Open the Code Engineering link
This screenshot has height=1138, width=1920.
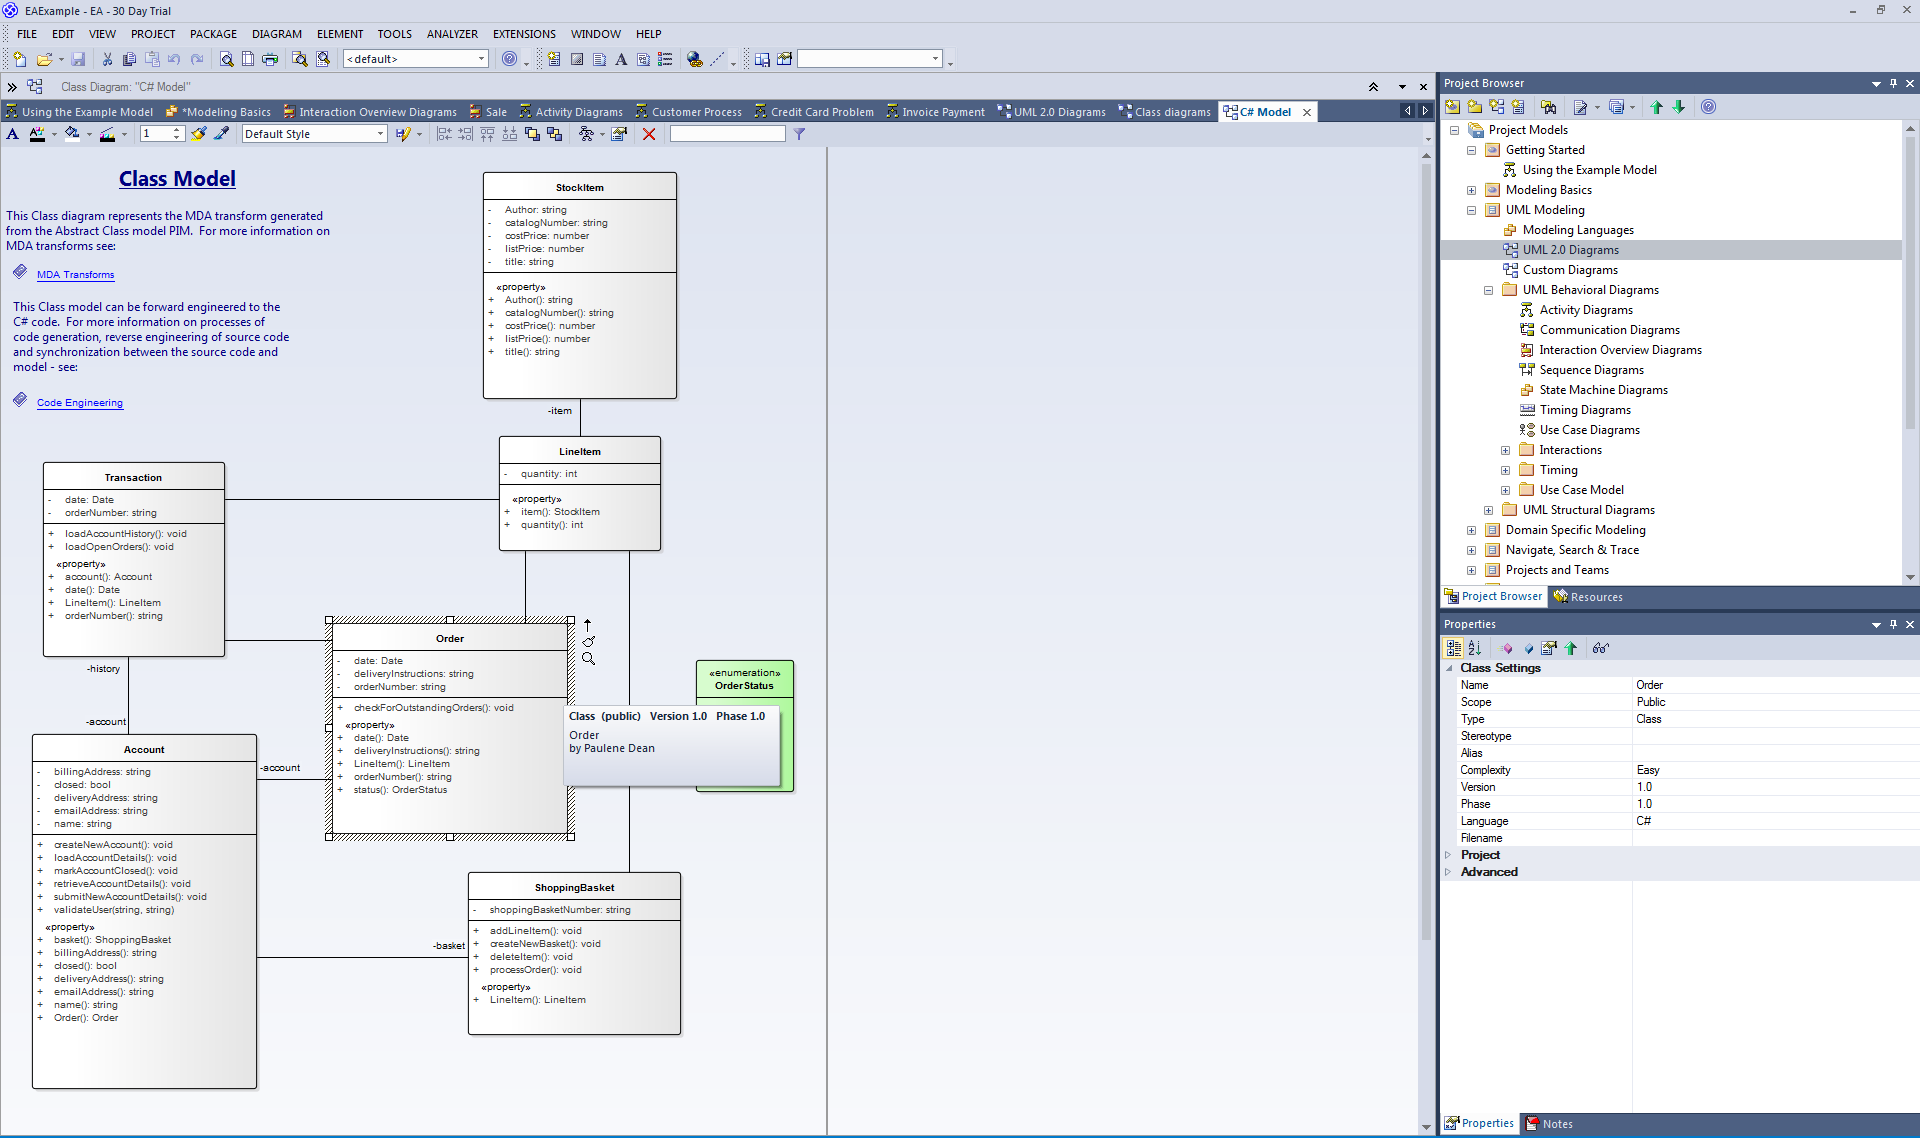pyautogui.click(x=80, y=403)
